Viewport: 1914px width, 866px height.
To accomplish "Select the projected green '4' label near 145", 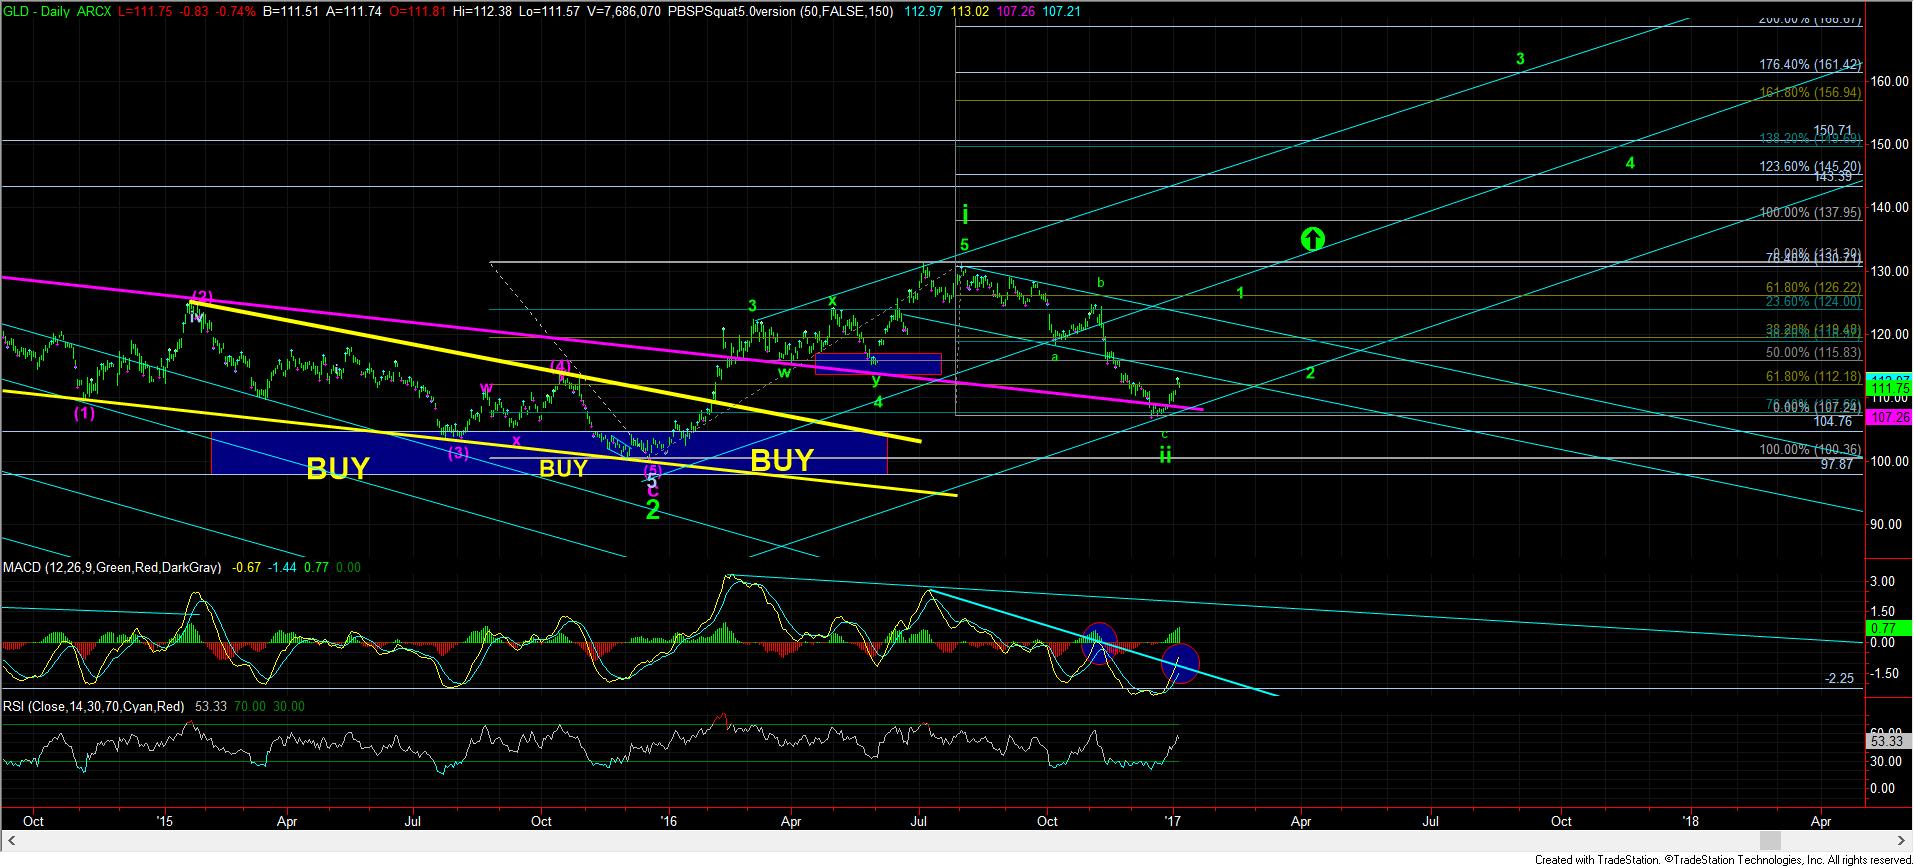I will point(1630,163).
